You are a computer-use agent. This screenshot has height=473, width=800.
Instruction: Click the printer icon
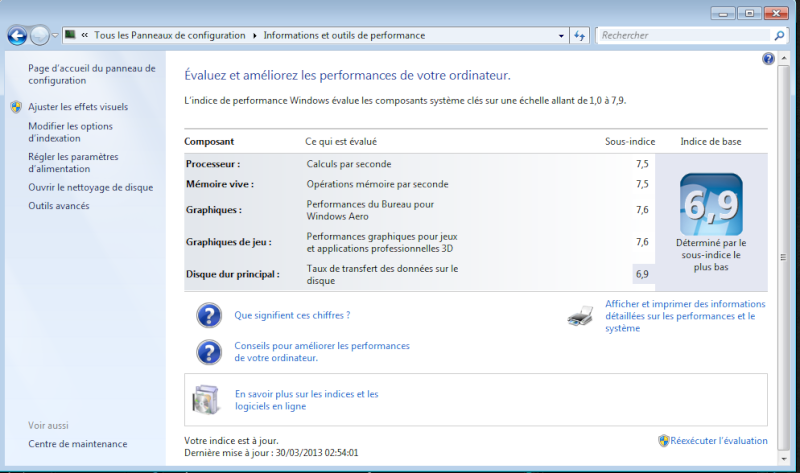tap(580, 316)
